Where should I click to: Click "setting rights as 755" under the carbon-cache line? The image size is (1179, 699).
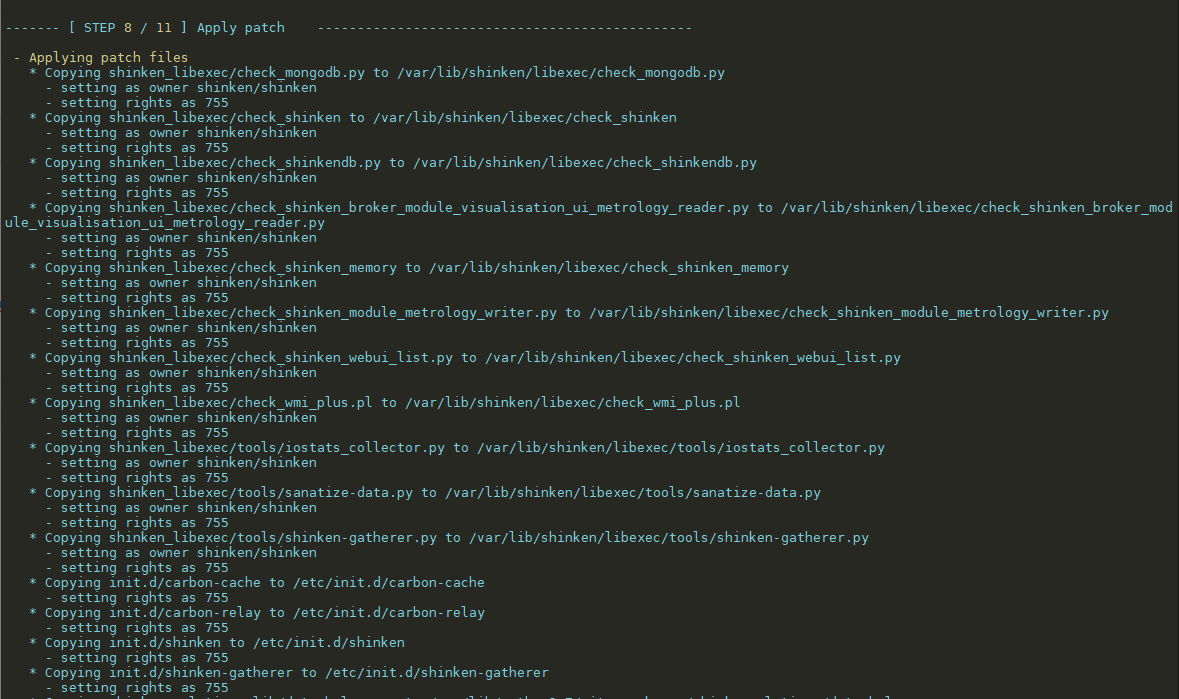(144, 598)
